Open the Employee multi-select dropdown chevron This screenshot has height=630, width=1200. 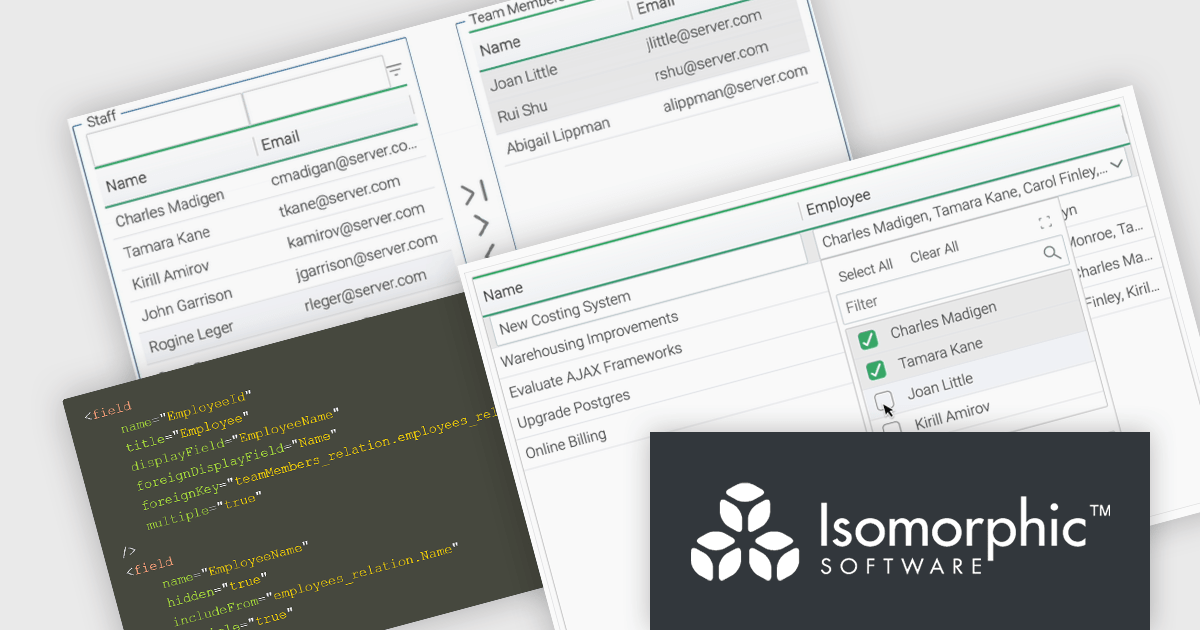coord(1117,162)
